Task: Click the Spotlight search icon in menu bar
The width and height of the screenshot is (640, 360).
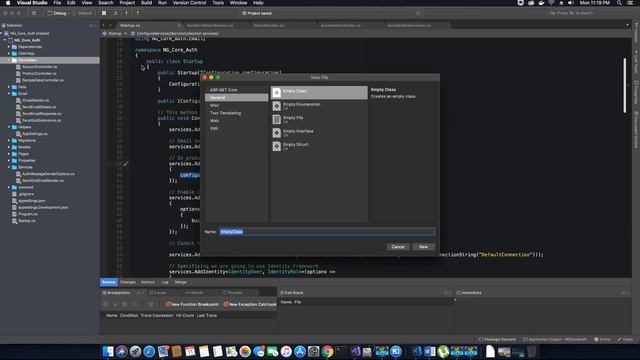Action: pos(619,3)
